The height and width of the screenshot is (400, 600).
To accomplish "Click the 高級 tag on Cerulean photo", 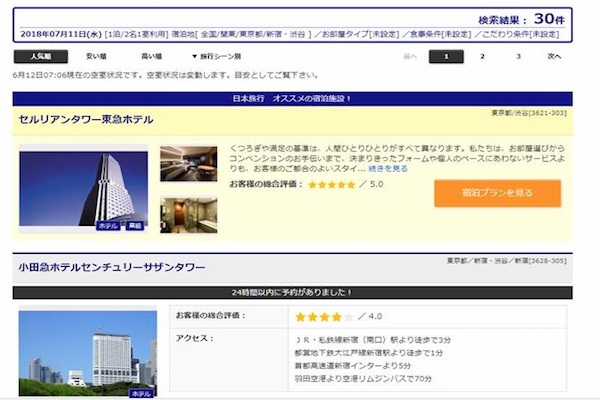I will (135, 226).
